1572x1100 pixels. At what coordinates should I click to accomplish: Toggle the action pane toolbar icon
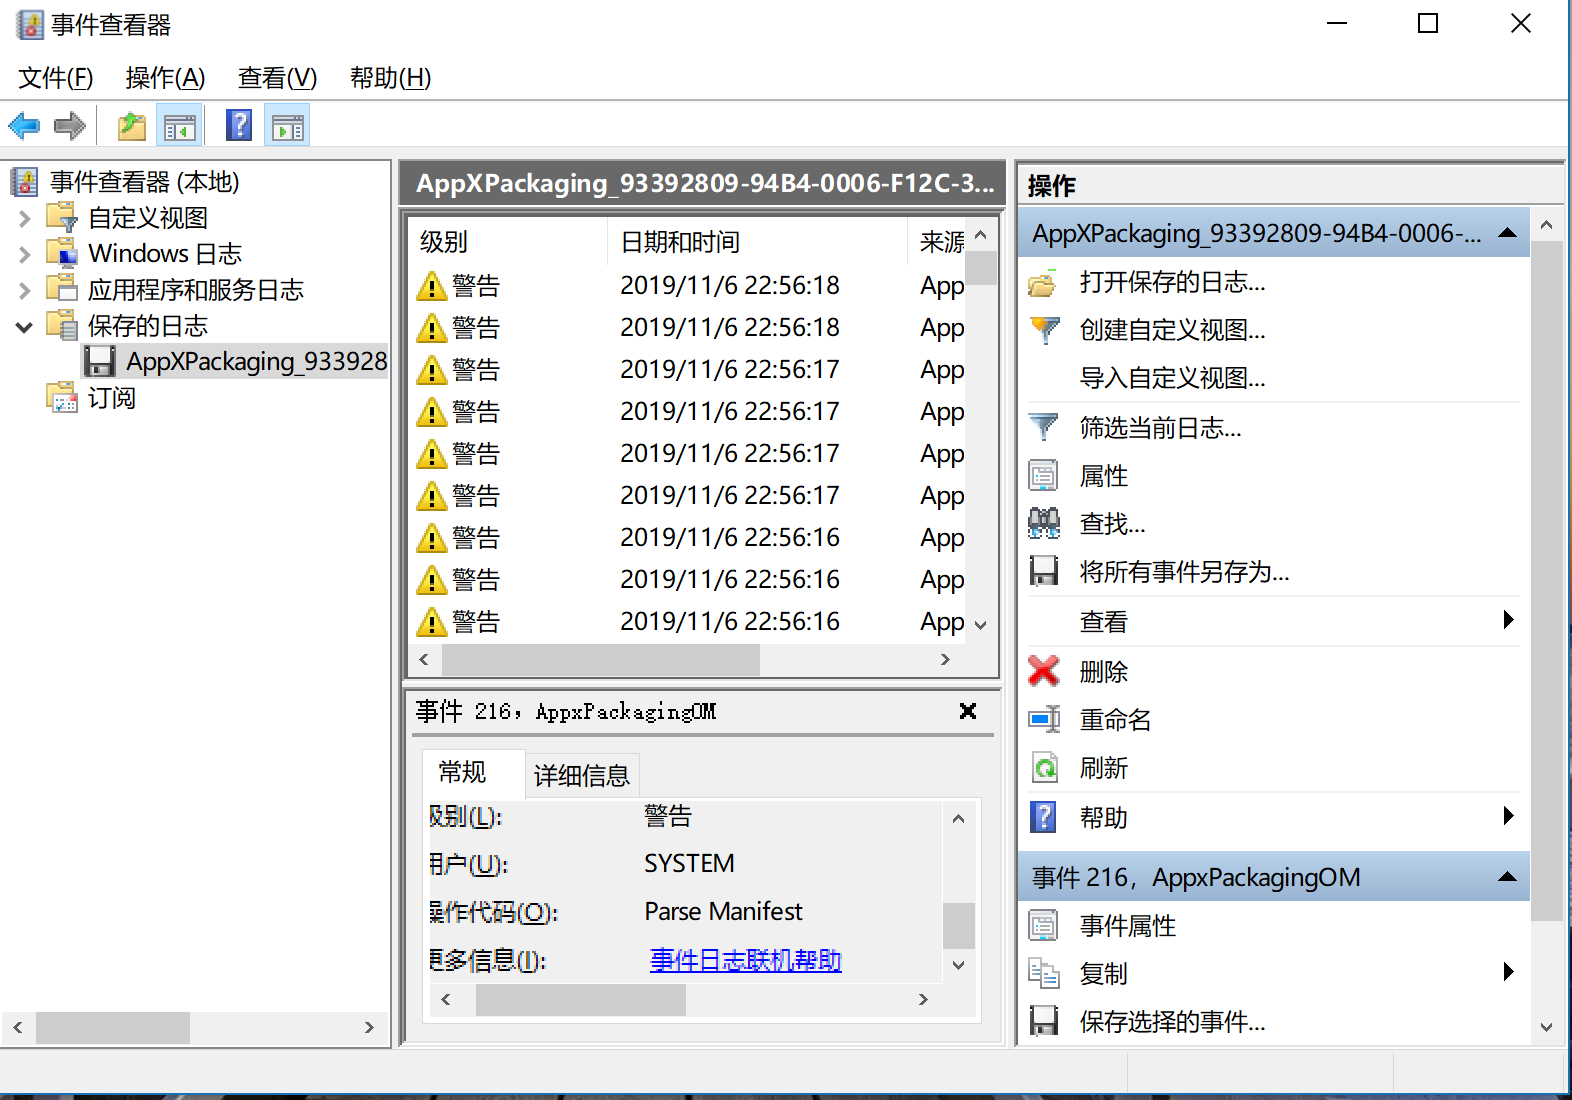[x=287, y=126]
